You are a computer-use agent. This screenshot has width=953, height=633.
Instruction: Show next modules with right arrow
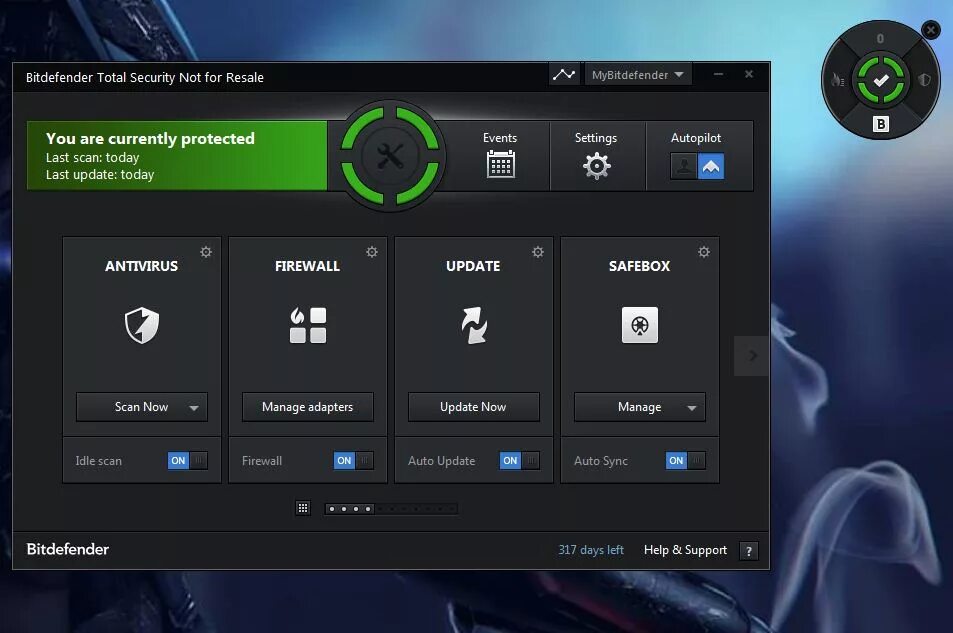point(752,355)
